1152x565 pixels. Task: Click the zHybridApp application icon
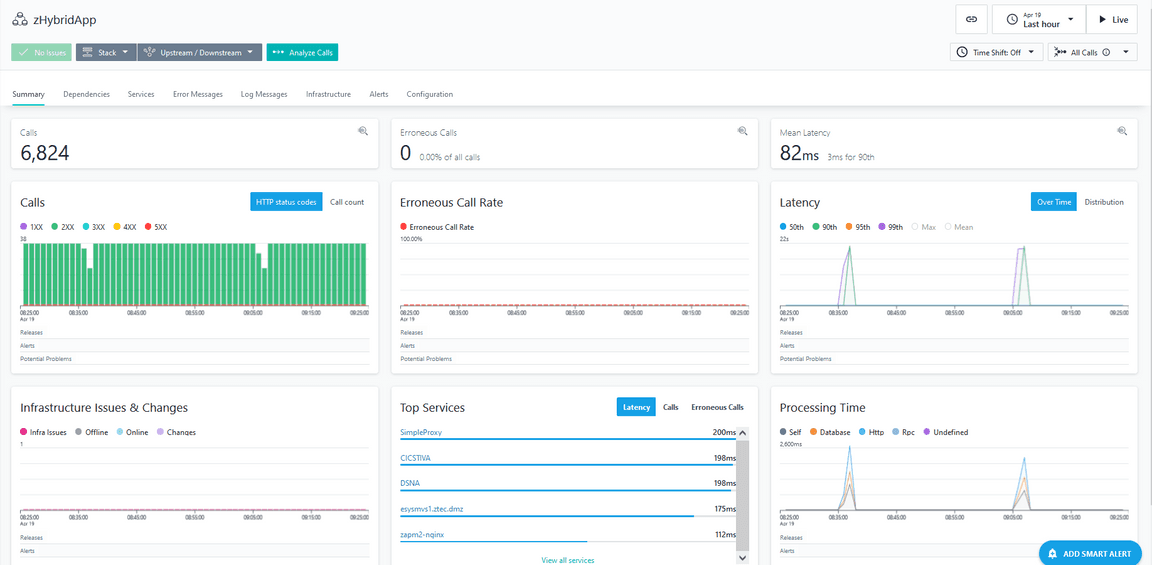20,20
